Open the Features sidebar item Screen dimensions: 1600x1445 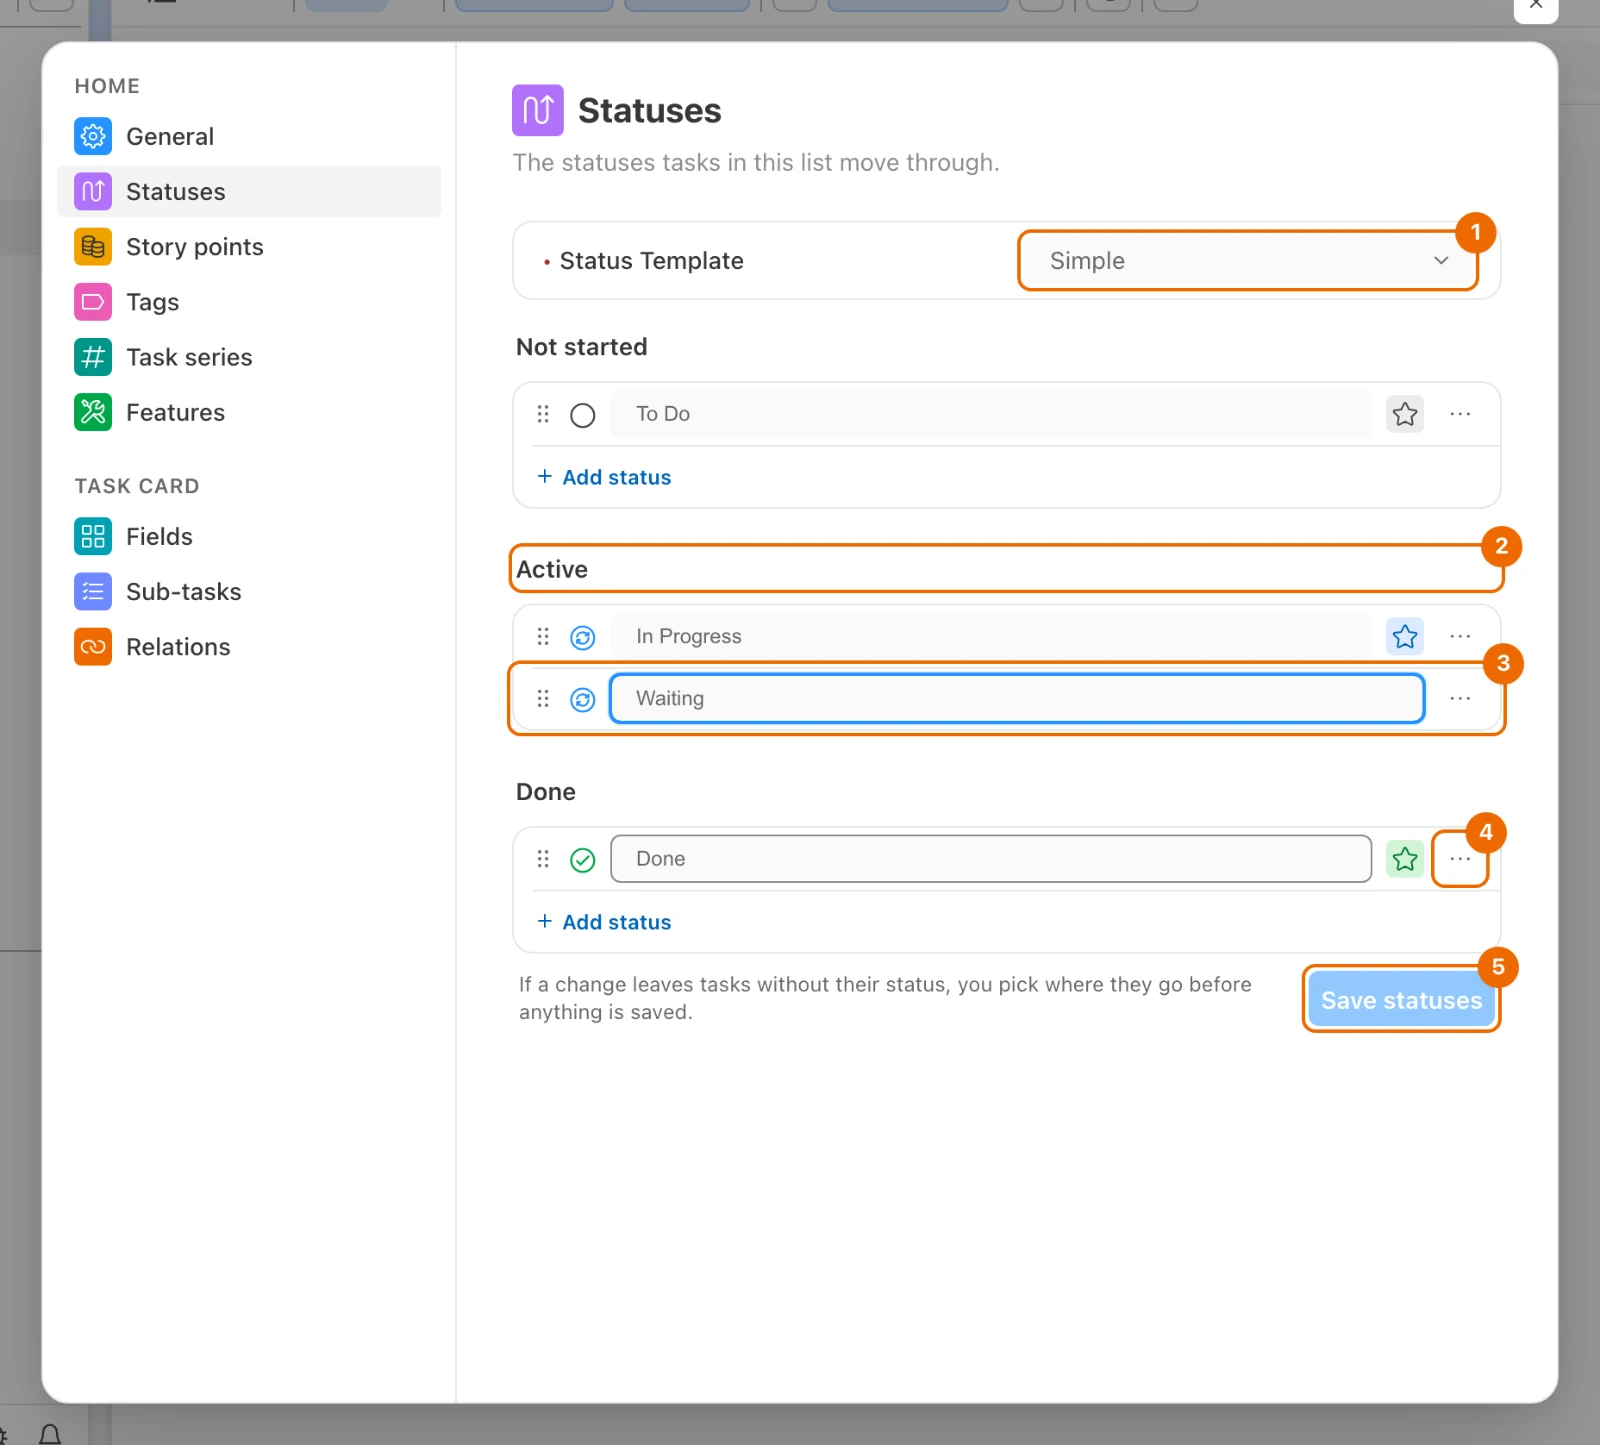pyautogui.click(x=249, y=412)
